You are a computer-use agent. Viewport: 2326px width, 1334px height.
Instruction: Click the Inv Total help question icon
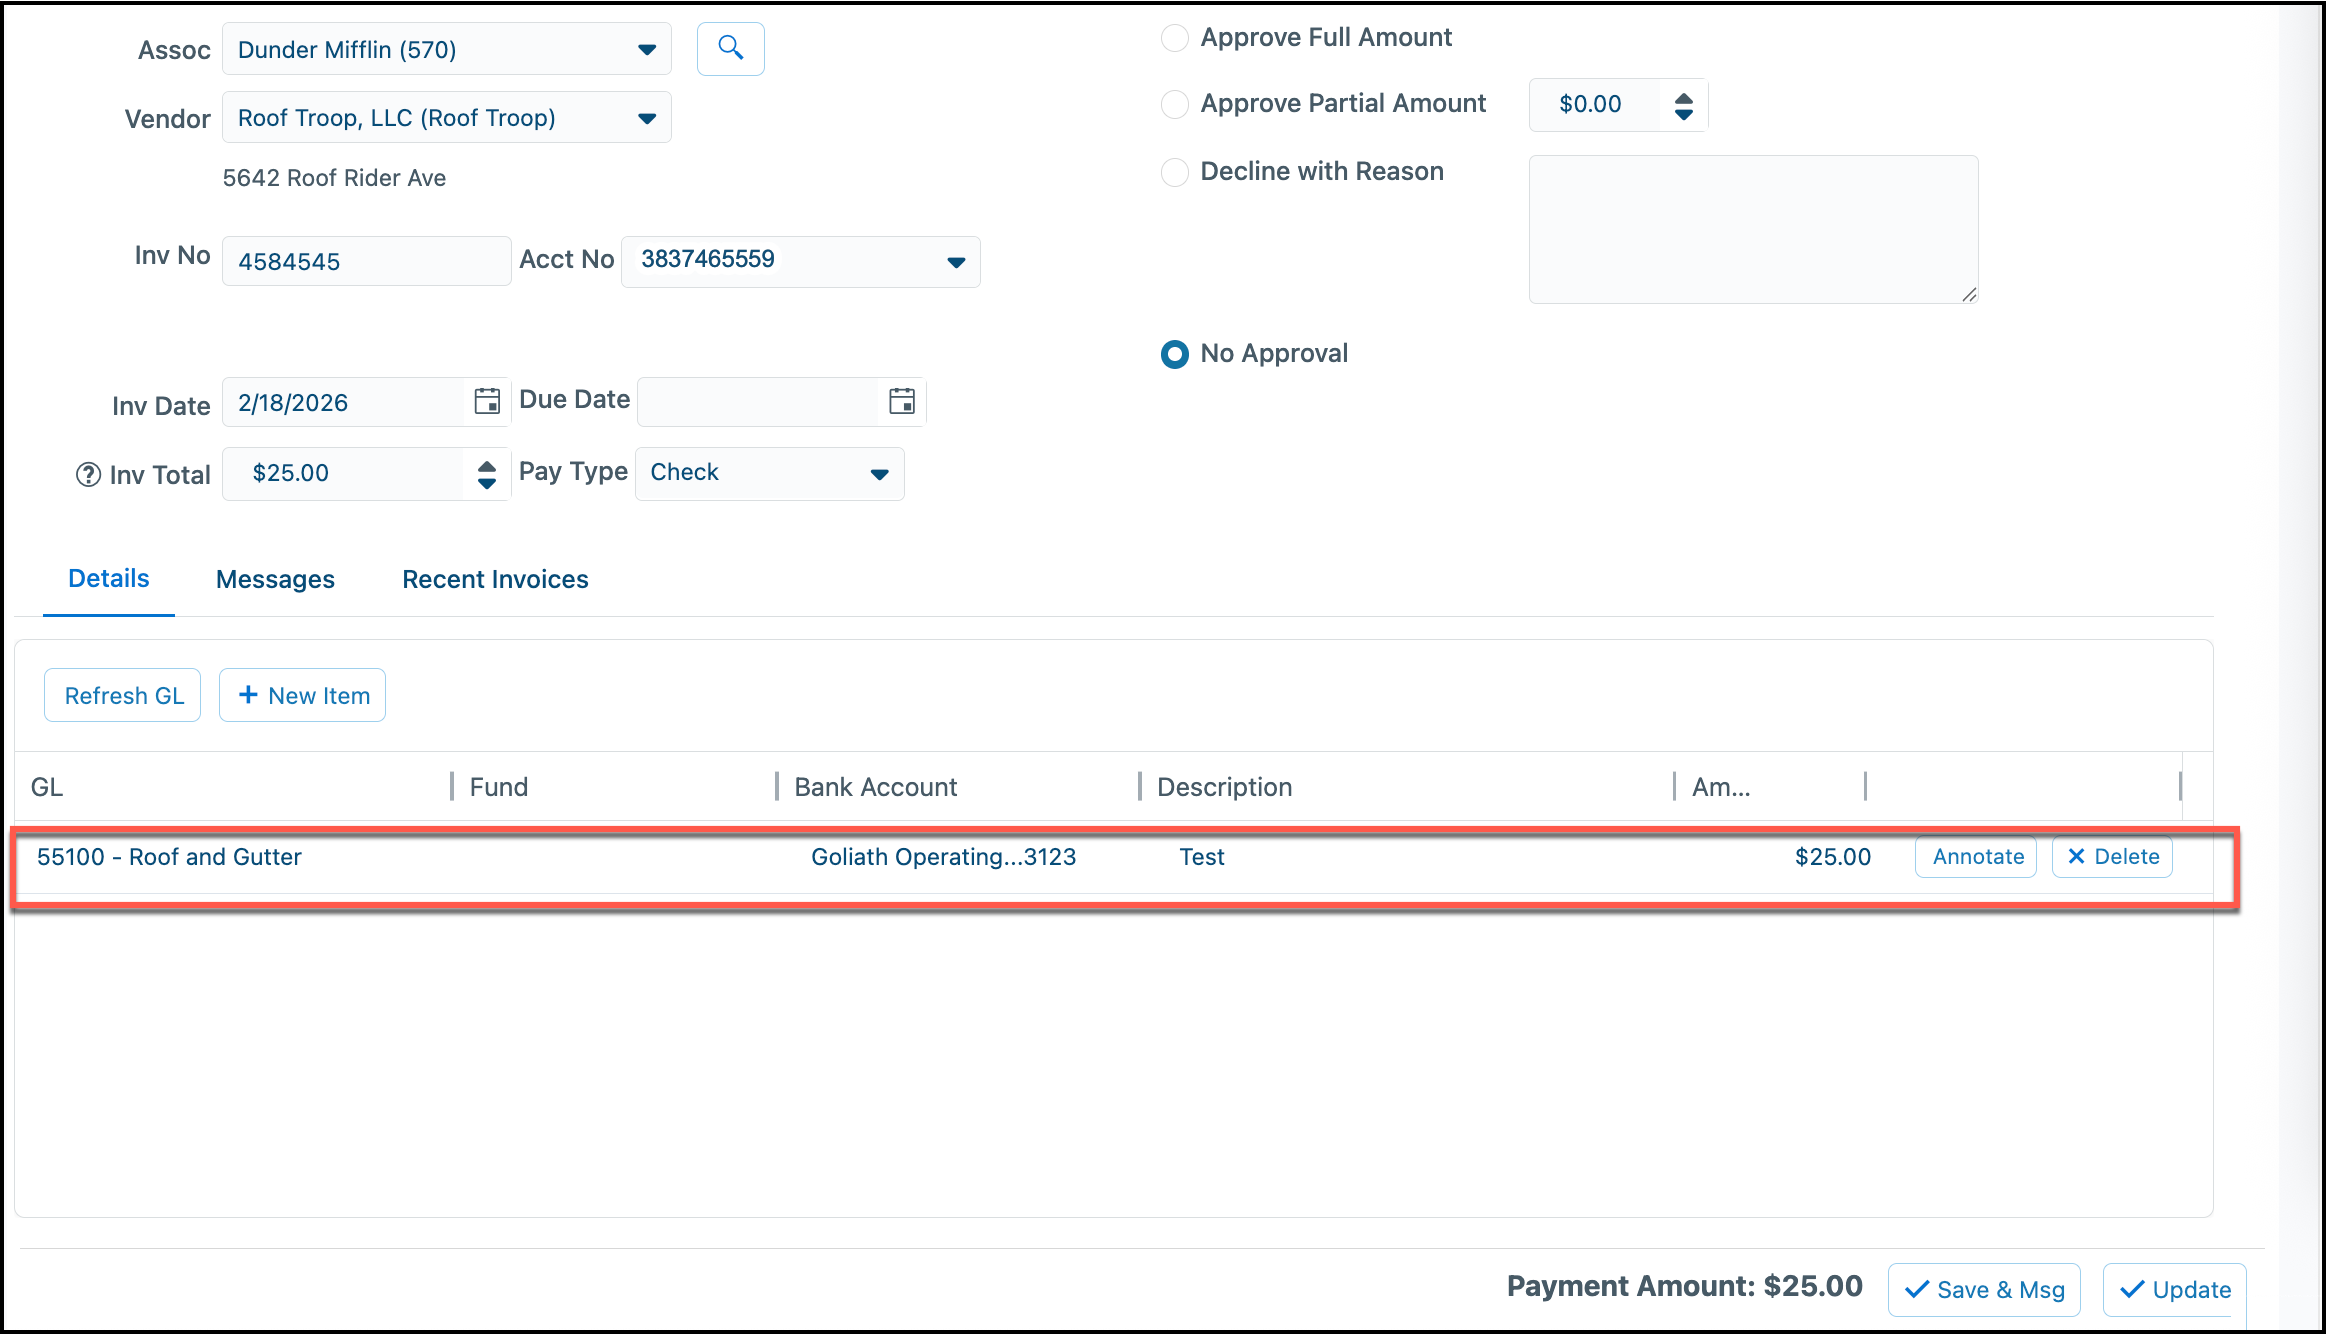coord(88,475)
